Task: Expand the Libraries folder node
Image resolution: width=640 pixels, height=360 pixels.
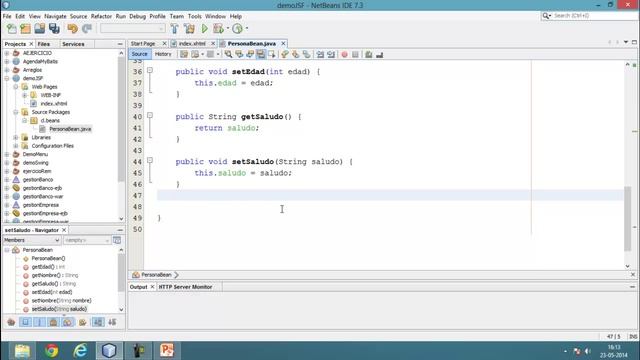Action: pyautogui.click(x=16, y=137)
